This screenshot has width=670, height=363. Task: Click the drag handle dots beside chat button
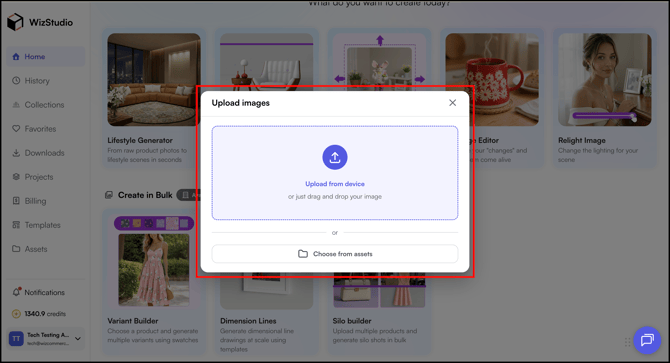point(627,342)
